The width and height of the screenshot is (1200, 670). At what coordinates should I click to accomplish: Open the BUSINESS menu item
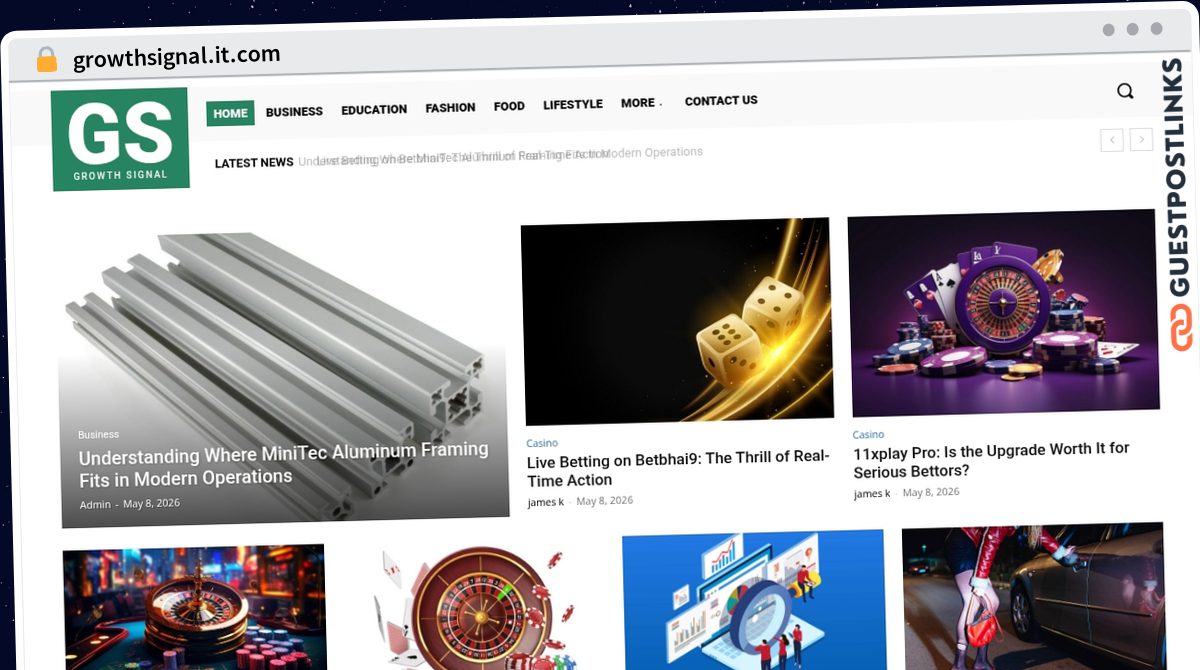click(x=294, y=112)
